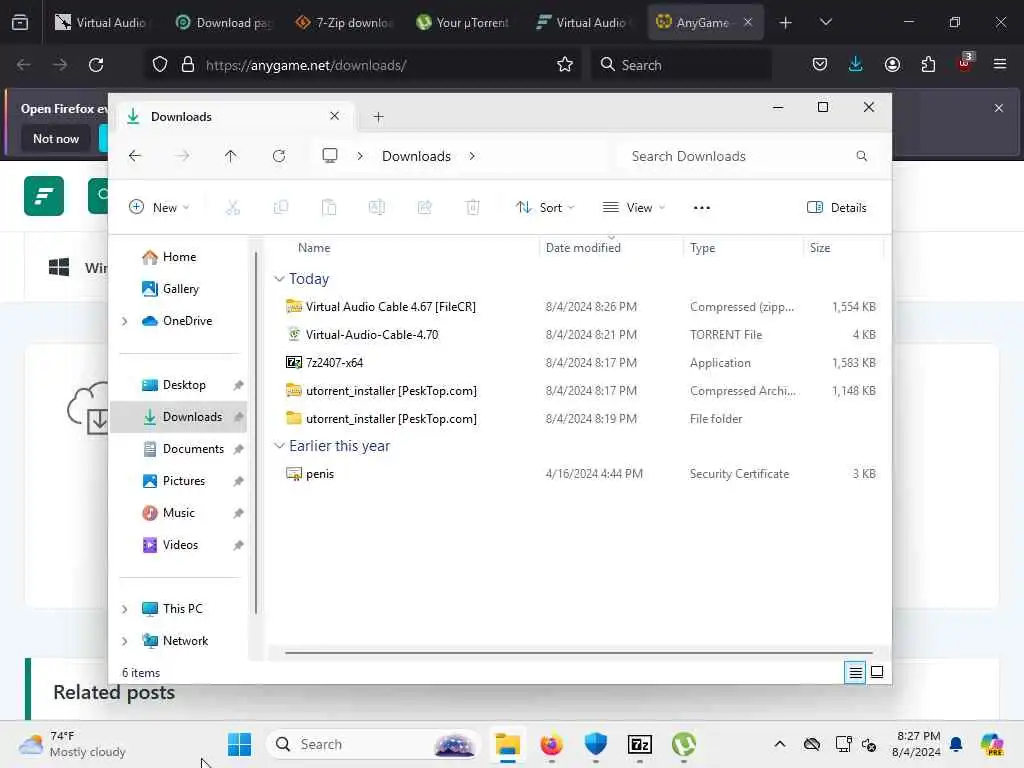This screenshot has height=768, width=1024.
Task: Open Firefox from the taskbar
Action: click(x=552, y=744)
